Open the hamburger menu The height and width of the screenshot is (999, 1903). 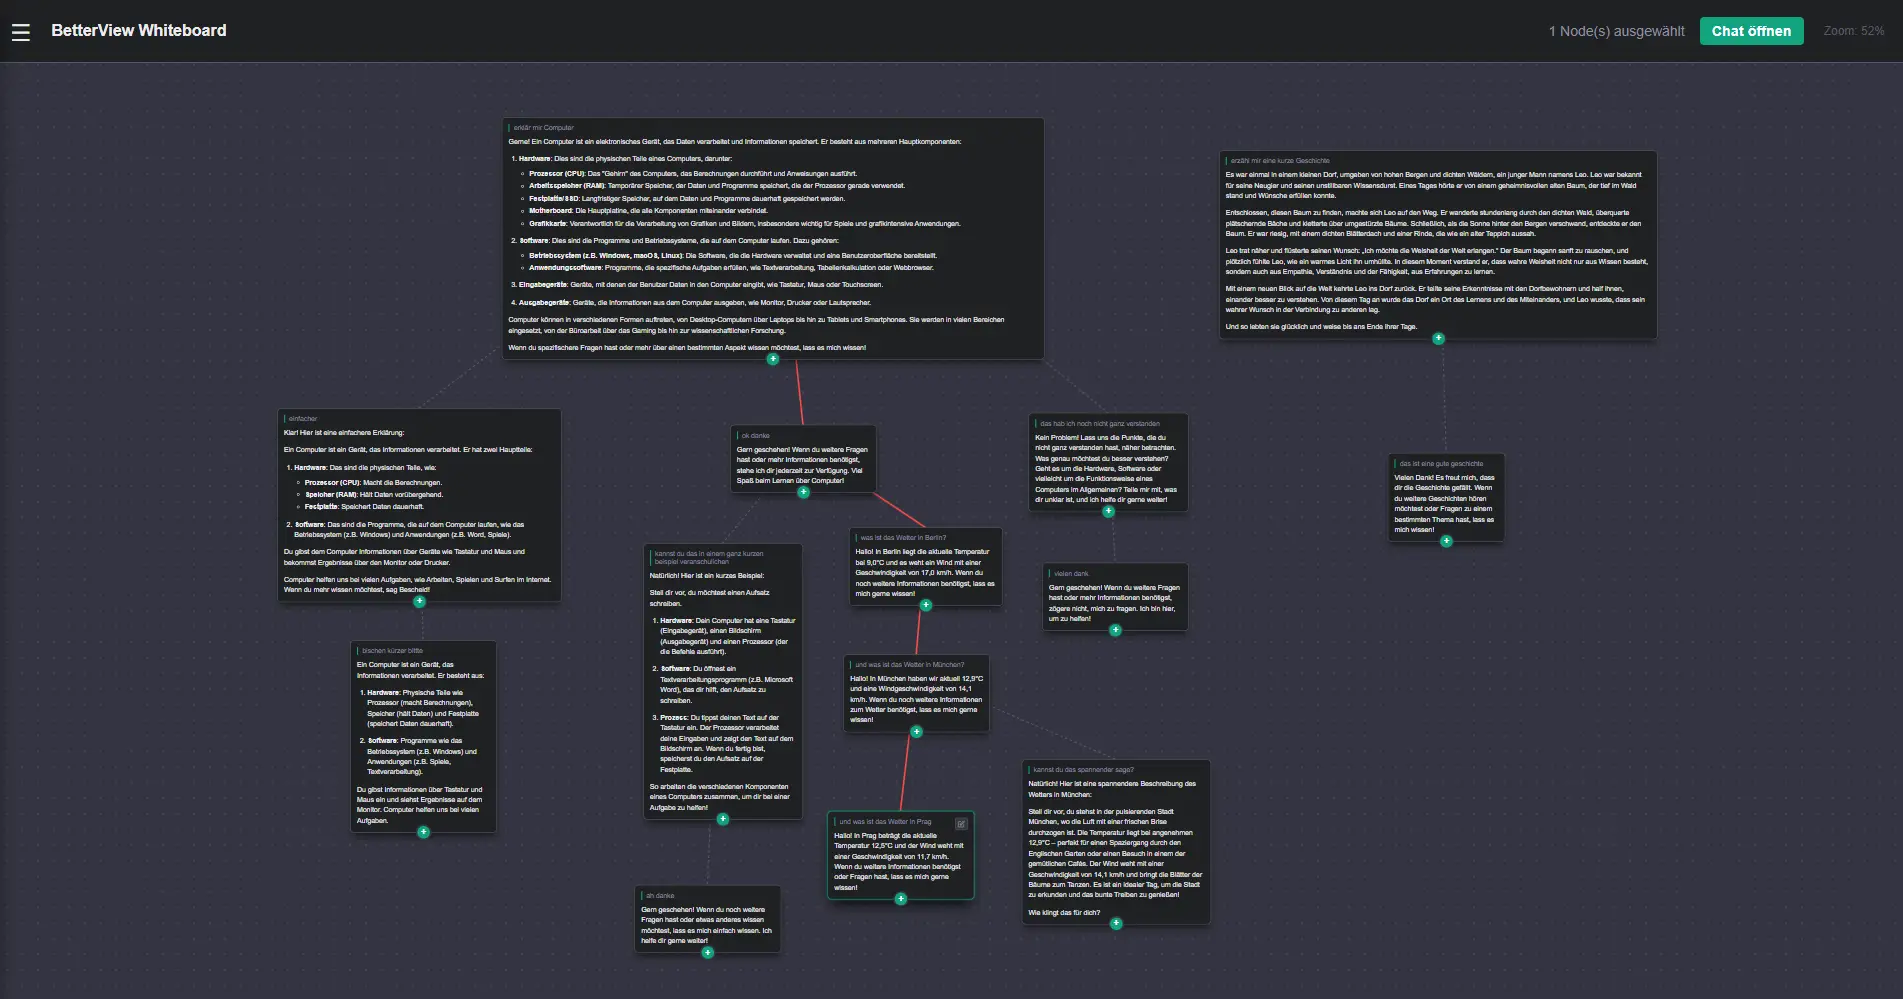(x=21, y=32)
